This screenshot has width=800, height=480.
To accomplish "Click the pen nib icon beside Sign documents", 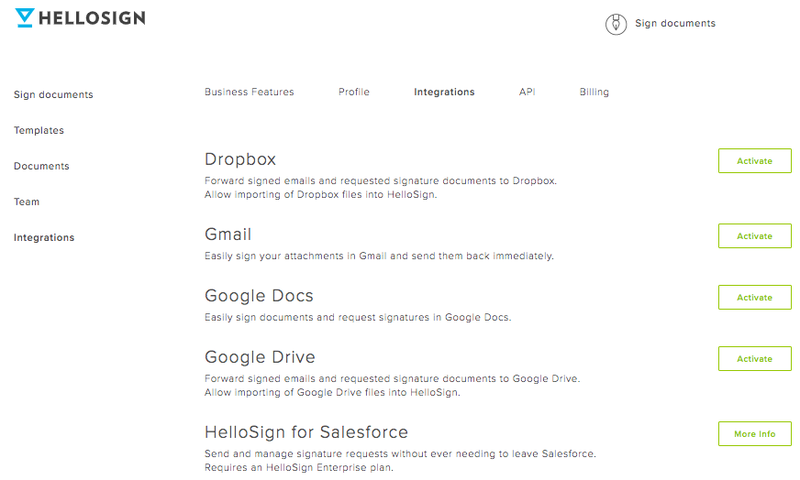I will tap(616, 24).
